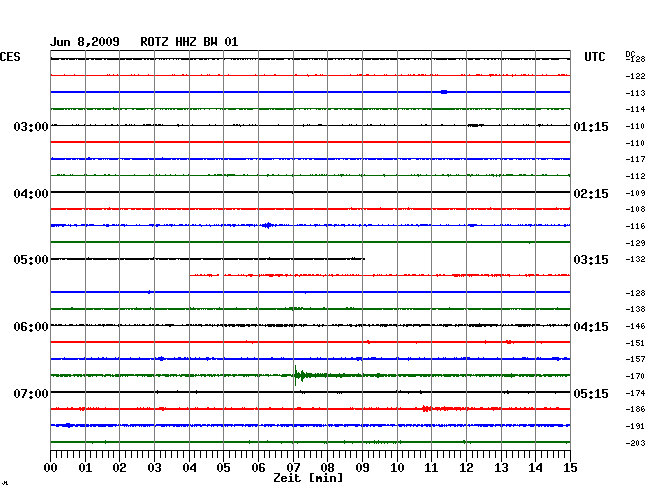Click the date label Jun 8,2009
The width and height of the screenshot is (650, 494).
click(85, 42)
